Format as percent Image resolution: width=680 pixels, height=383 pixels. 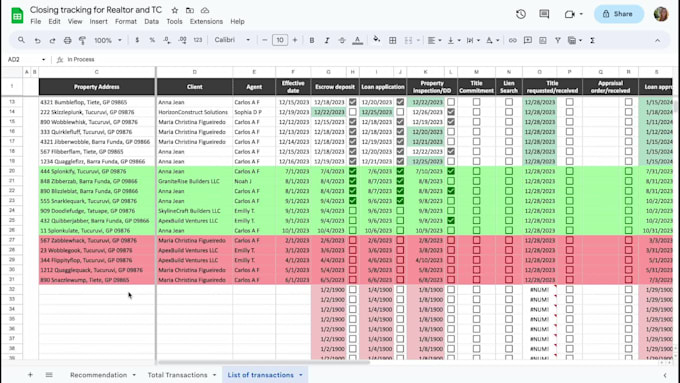point(152,40)
